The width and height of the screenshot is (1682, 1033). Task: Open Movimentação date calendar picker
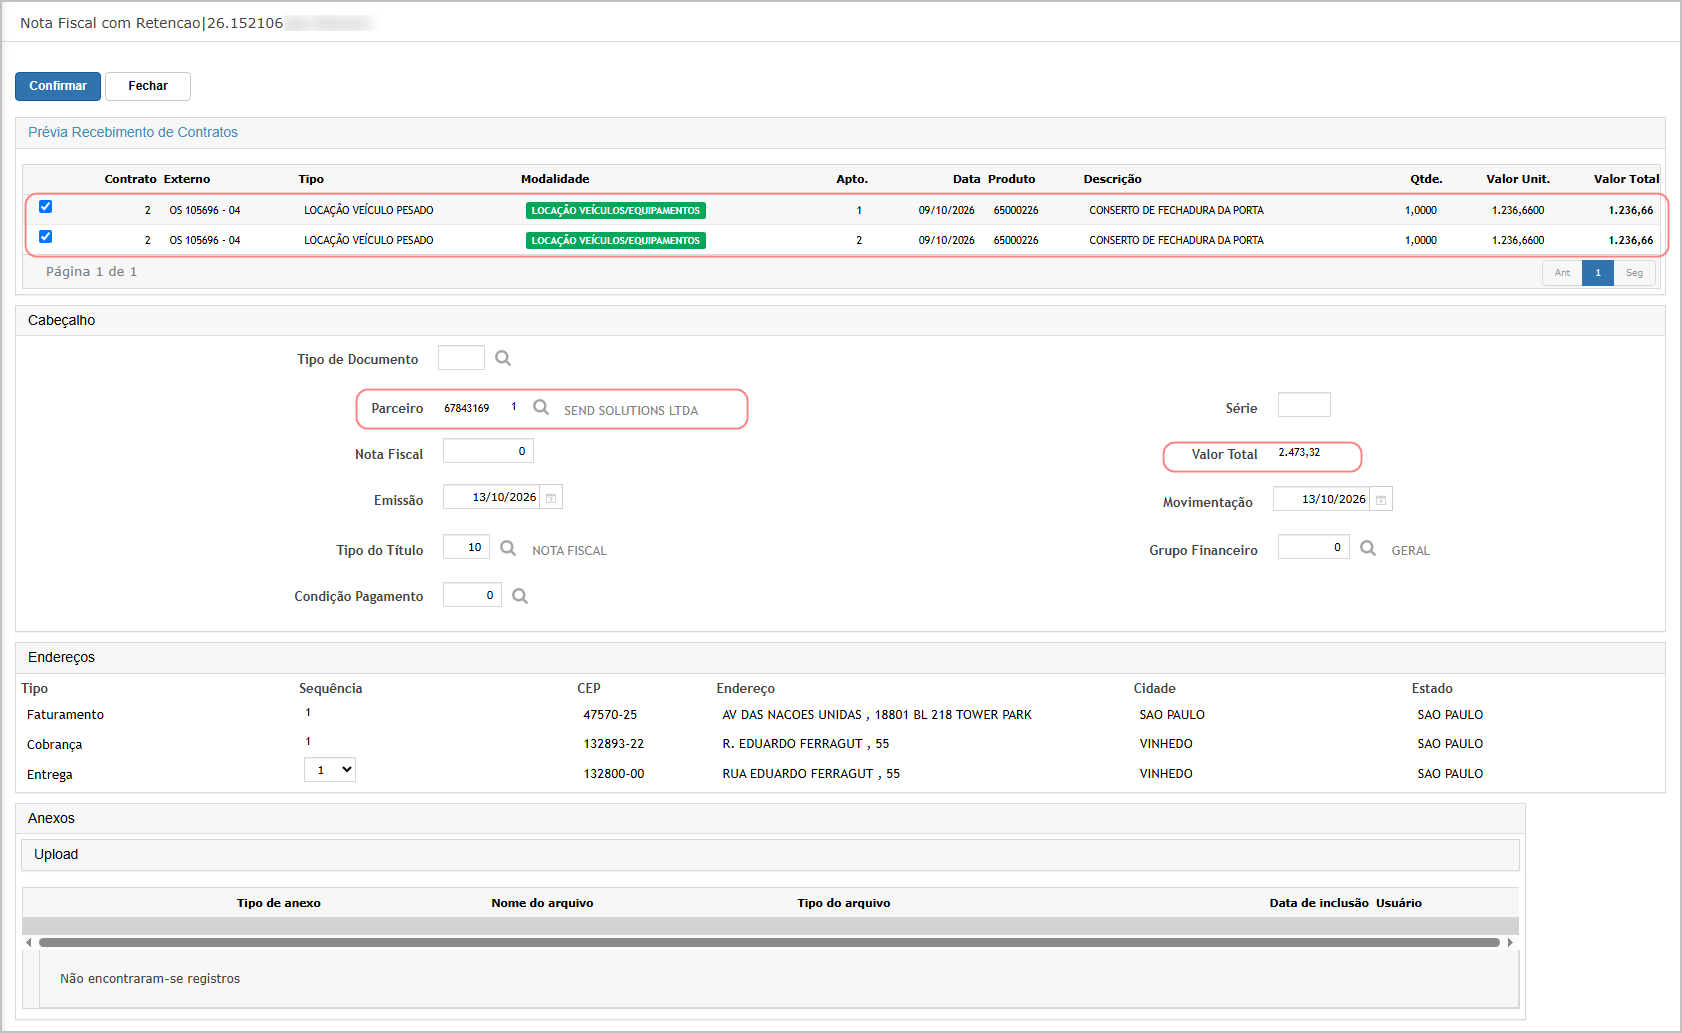point(1381,499)
